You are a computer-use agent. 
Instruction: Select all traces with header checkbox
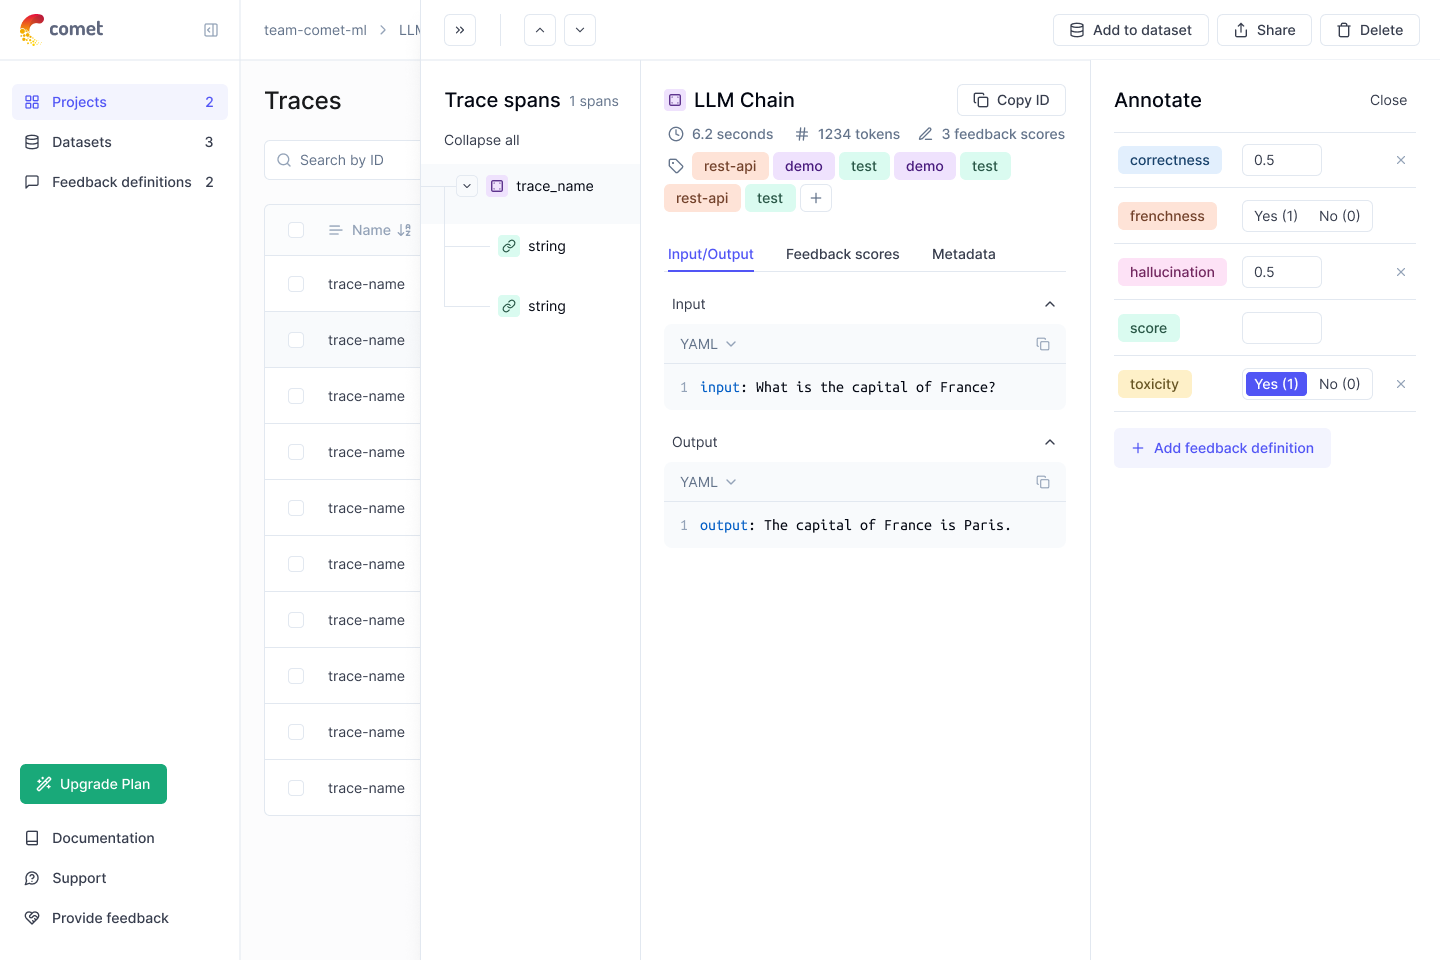point(296,230)
